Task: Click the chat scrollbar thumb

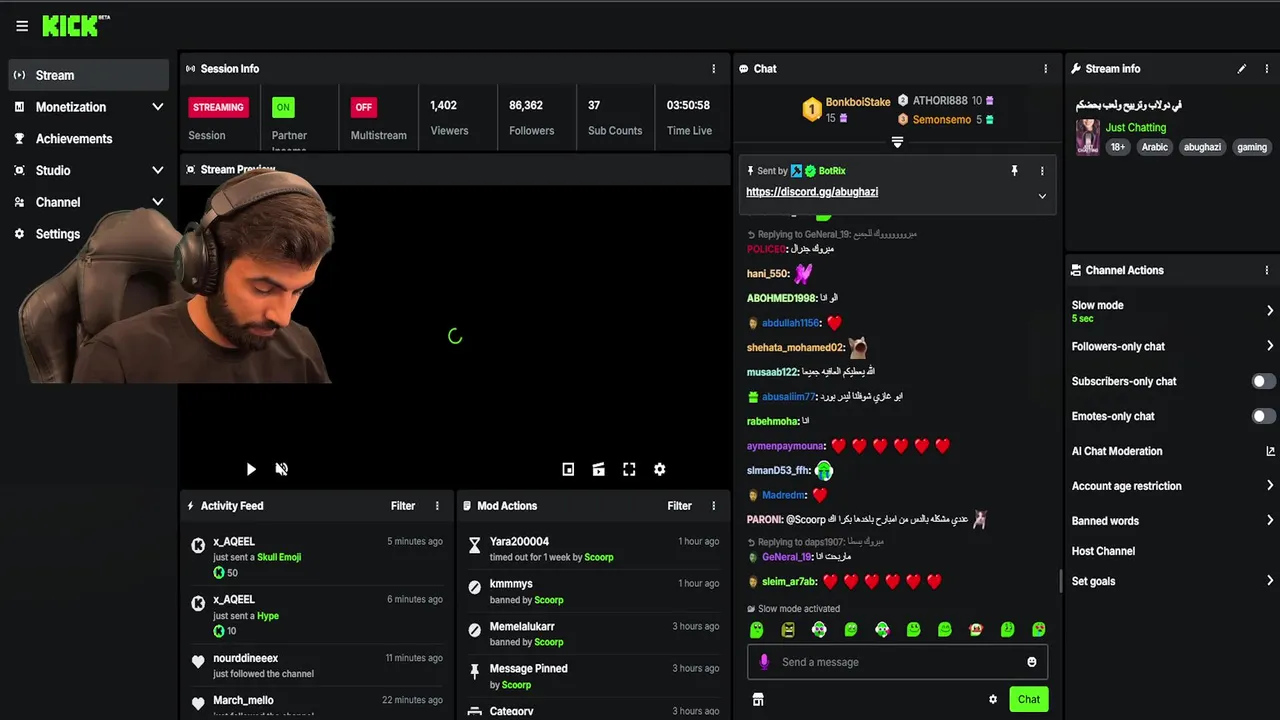Action: (x=1061, y=580)
